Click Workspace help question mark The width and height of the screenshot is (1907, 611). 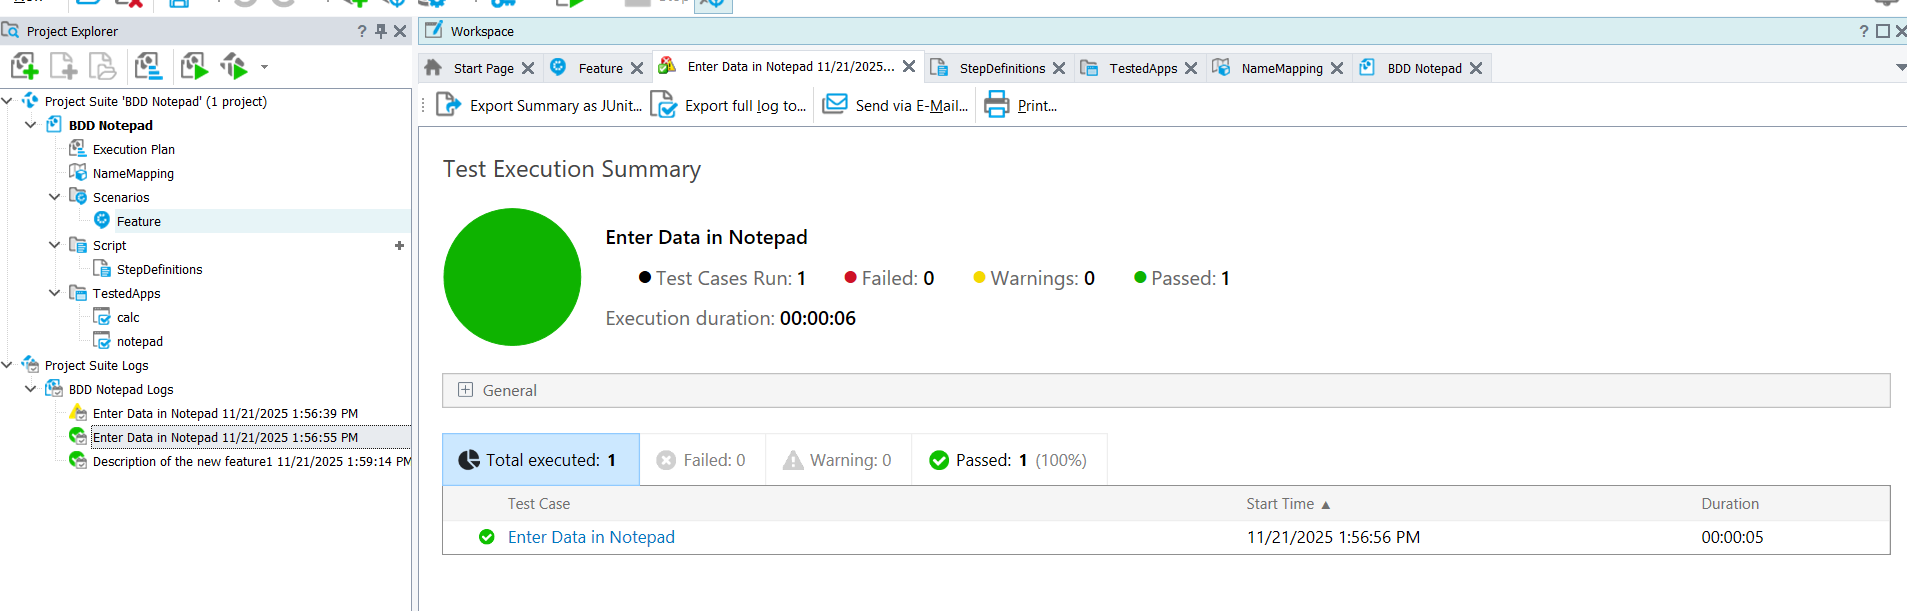click(1864, 31)
